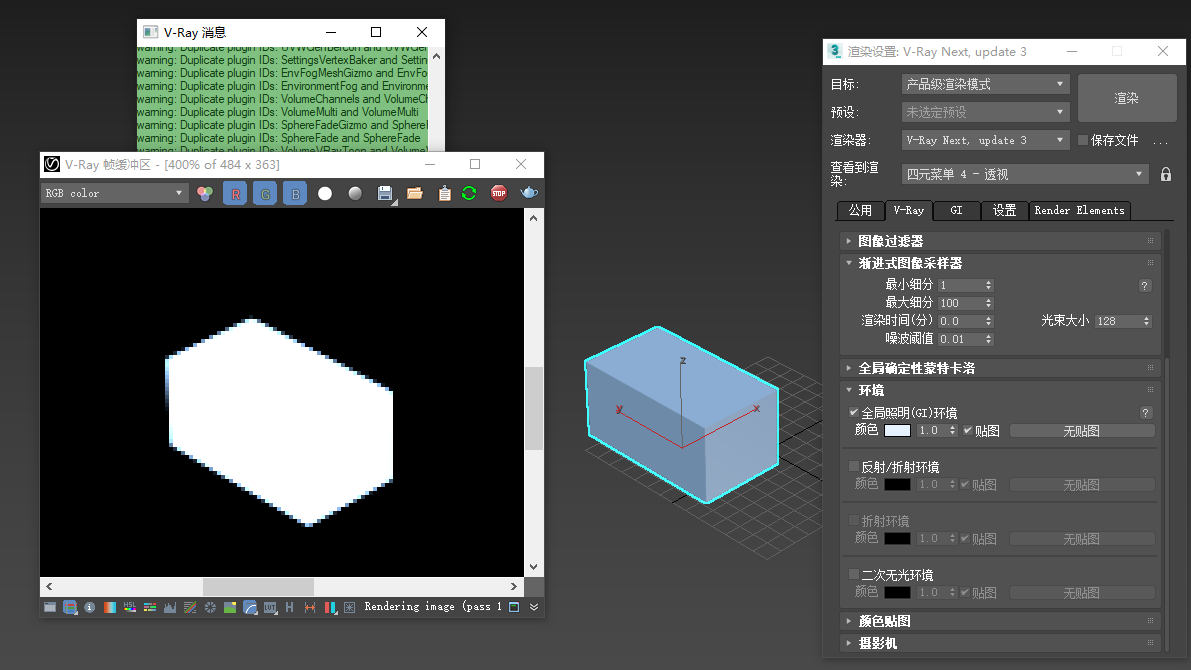Enable the 二次无光环境 checkbox
The image size is (1191, 670).
pyautogui.click(x=854, y=574)
